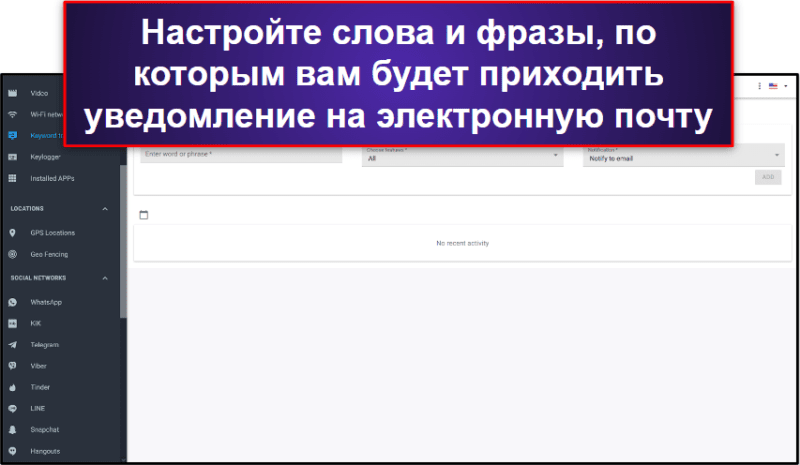Open the Choose features dropdown
Viewport: 800px width, 465px height.
pyautogui.click(x=462, y=156)
